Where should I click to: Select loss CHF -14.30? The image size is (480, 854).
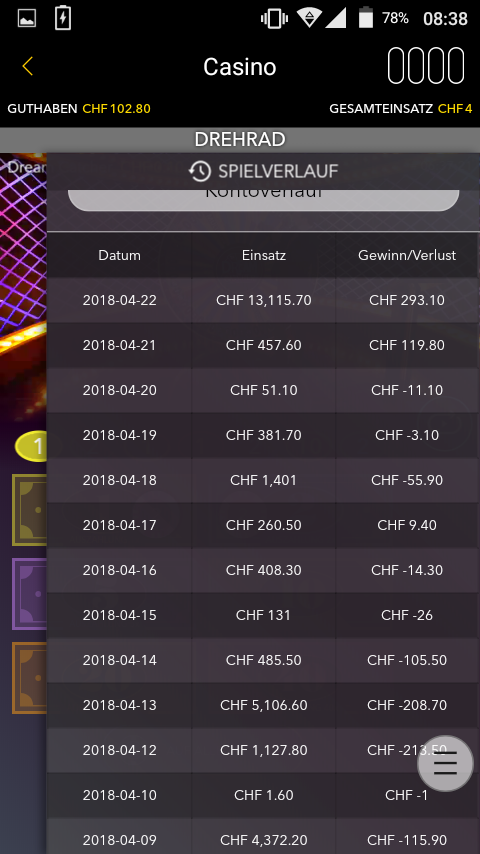(407, 570)
